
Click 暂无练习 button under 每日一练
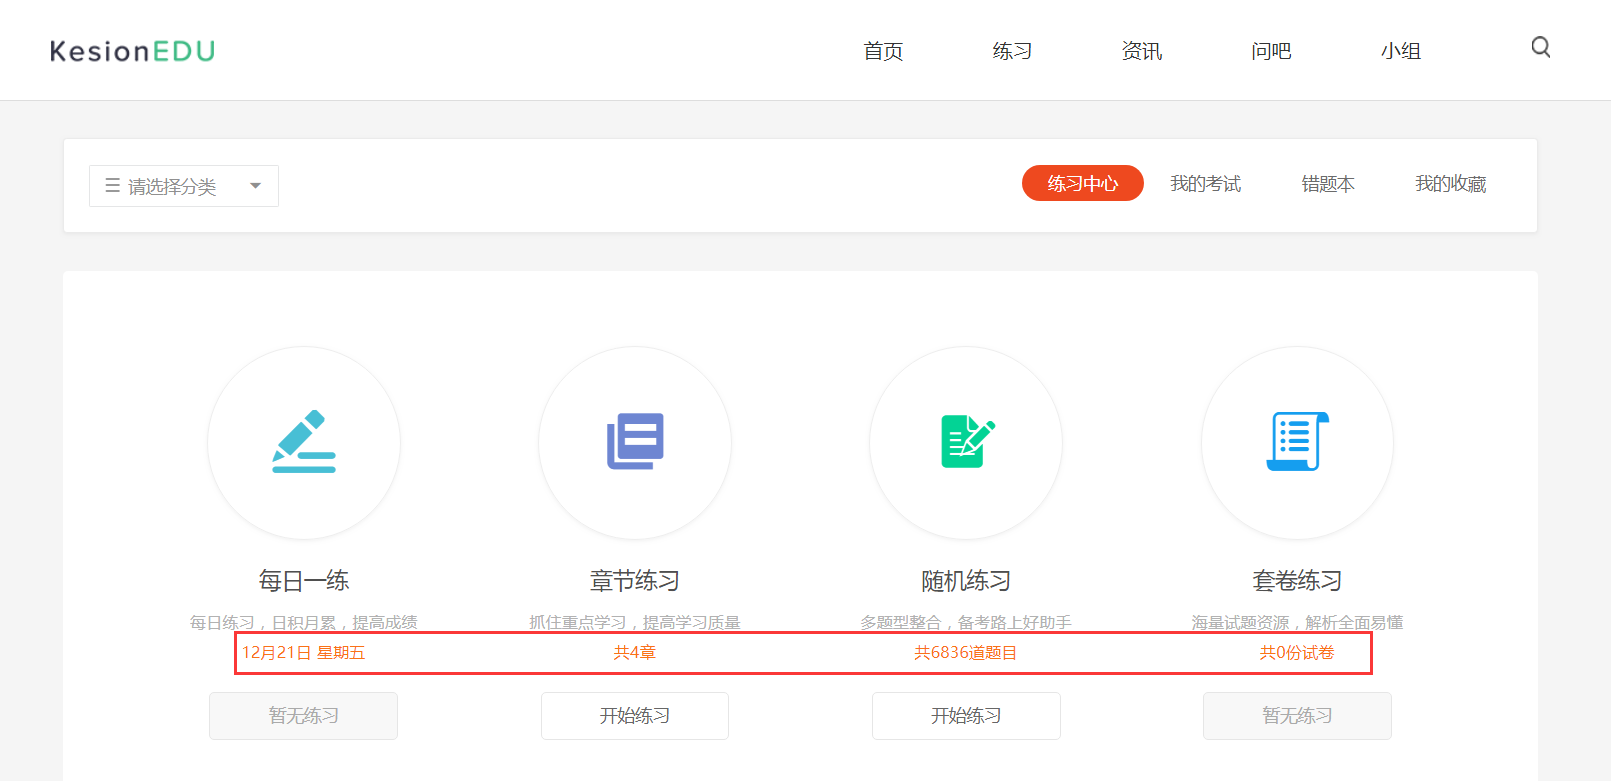point(303,716)
